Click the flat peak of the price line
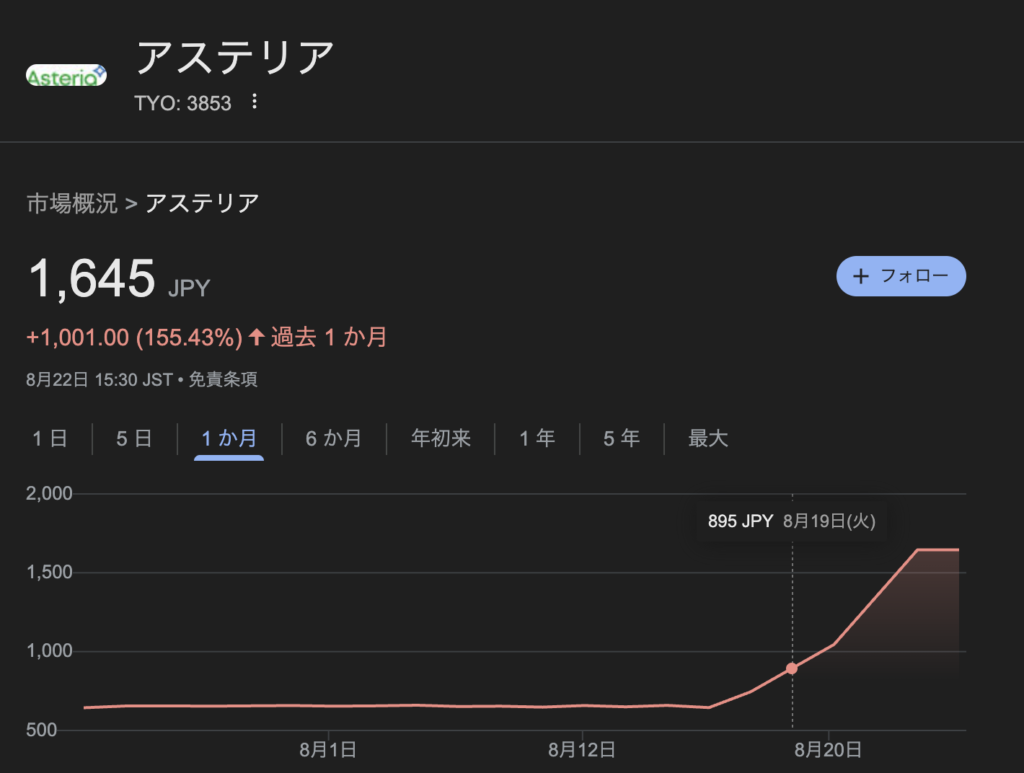This screenshot has width=1024, height=773. [x=938, y=550]
